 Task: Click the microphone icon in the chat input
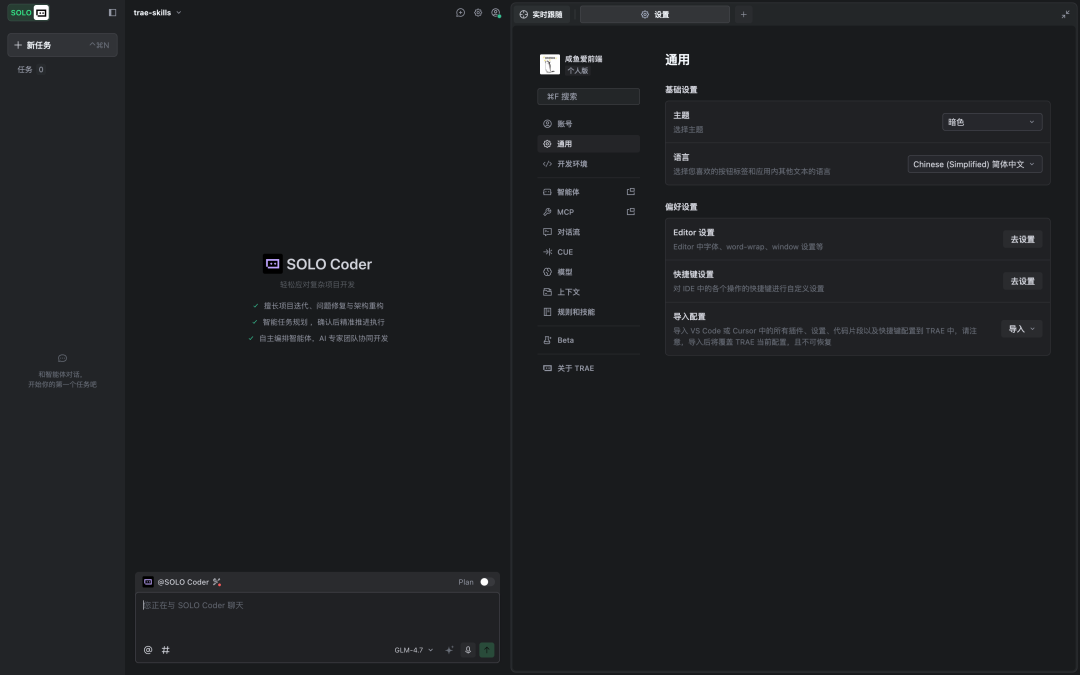tap(467, 650)
